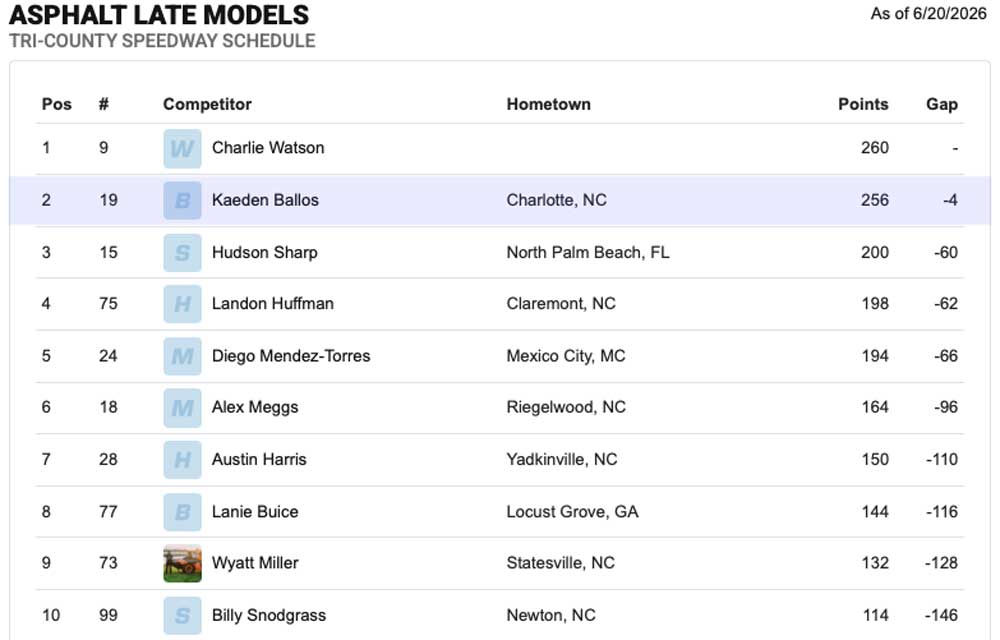
Task: Click Billy Snodgrass's S avatar icon
Action: click(182, 615)
